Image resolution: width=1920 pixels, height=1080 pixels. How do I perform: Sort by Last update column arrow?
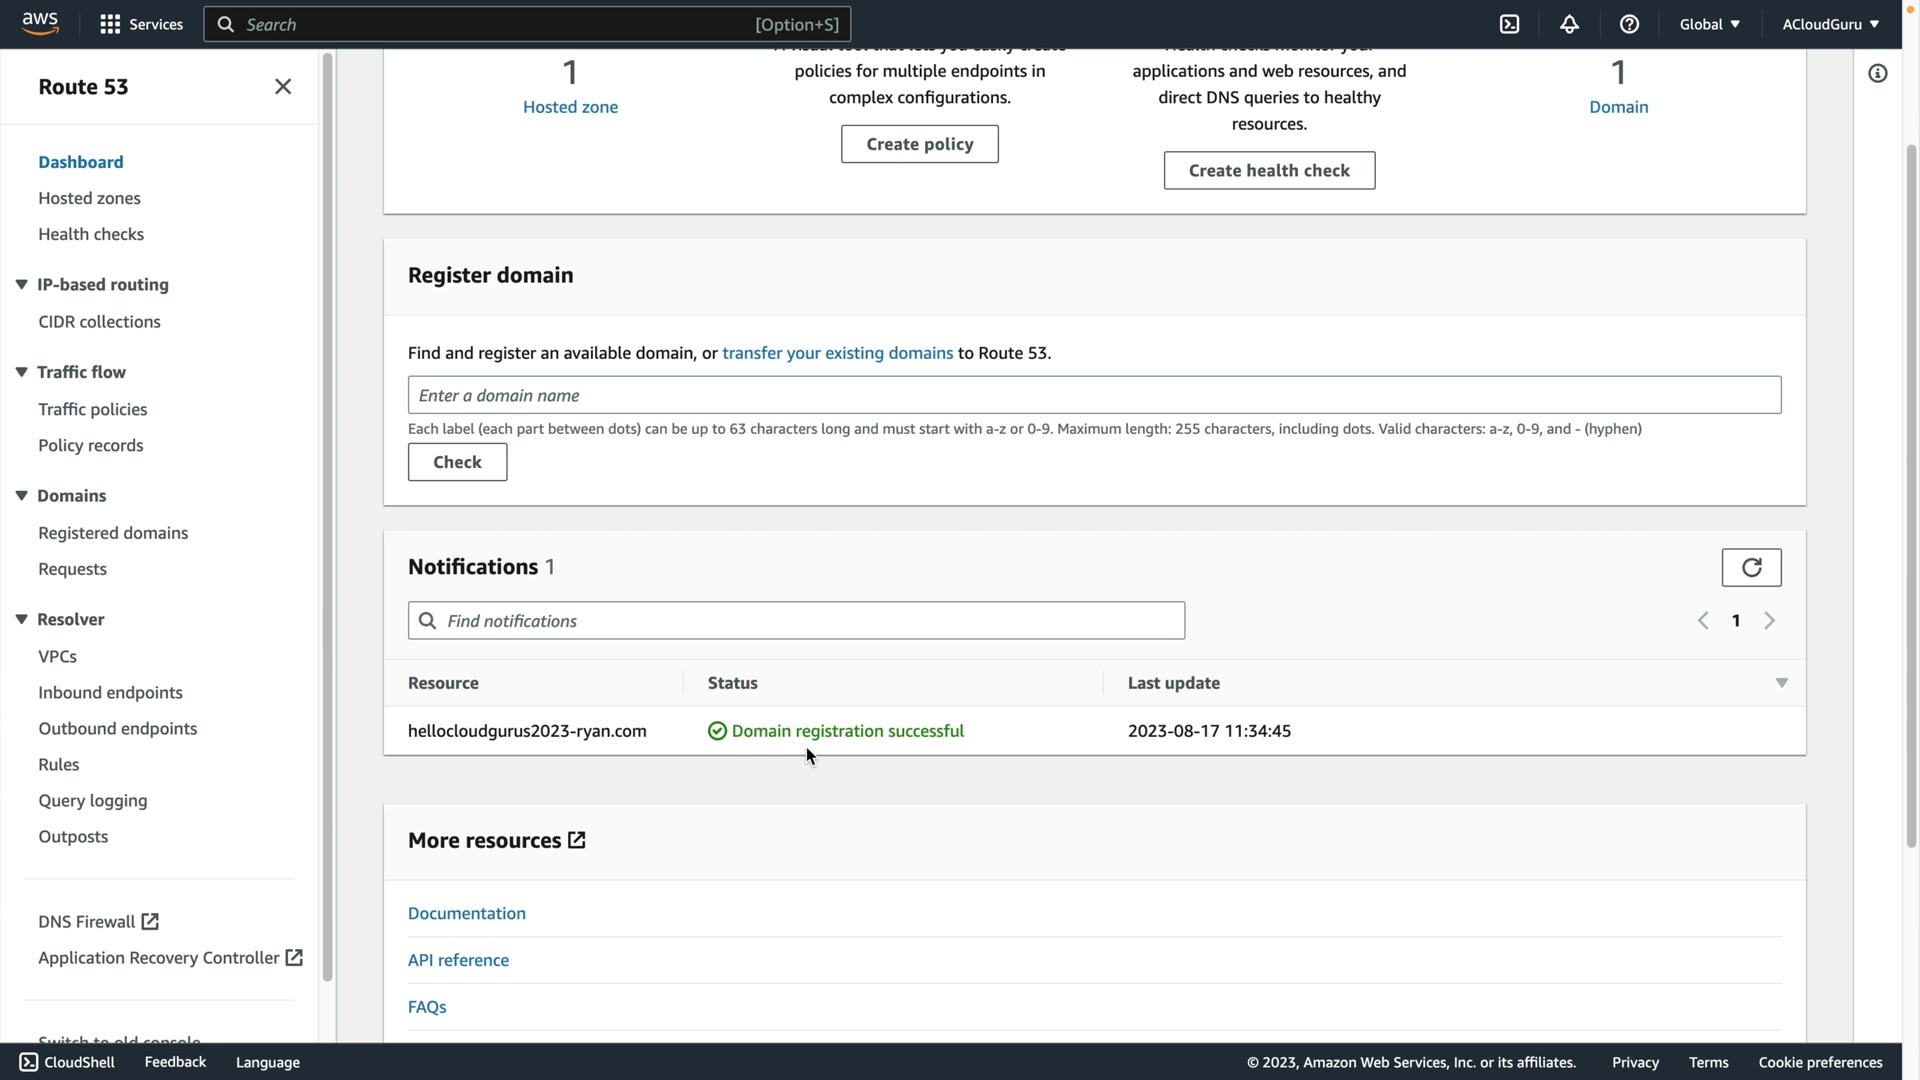click(1781, 683)
